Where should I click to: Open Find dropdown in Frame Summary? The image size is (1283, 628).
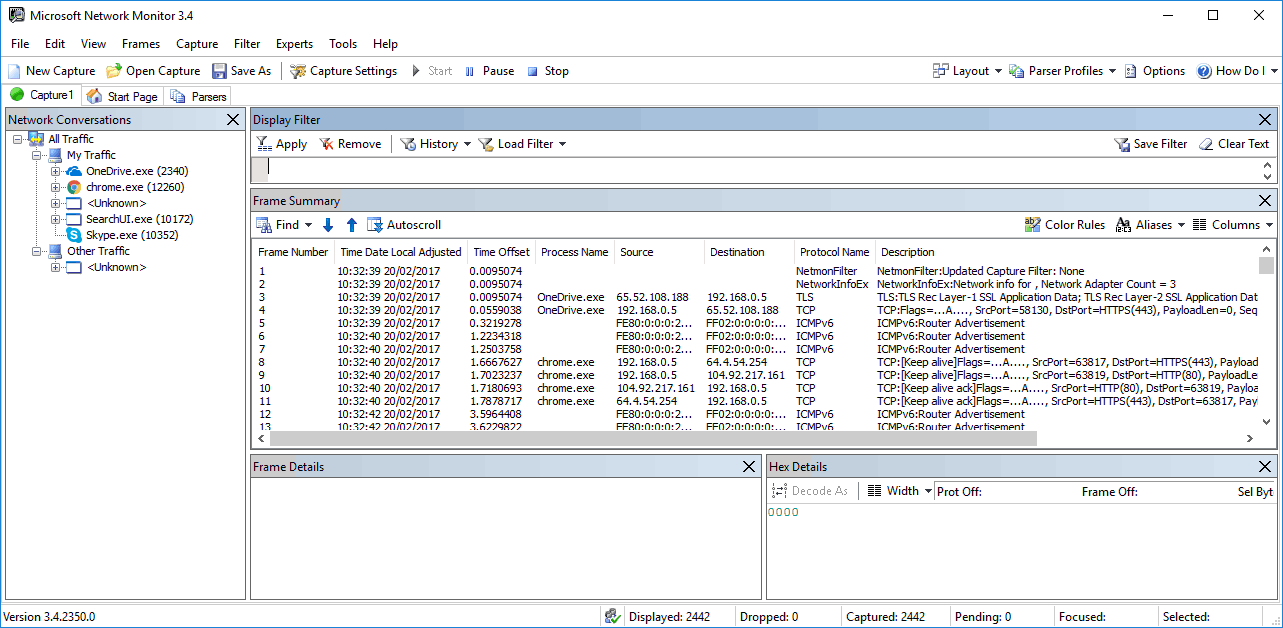pos(284,225)
